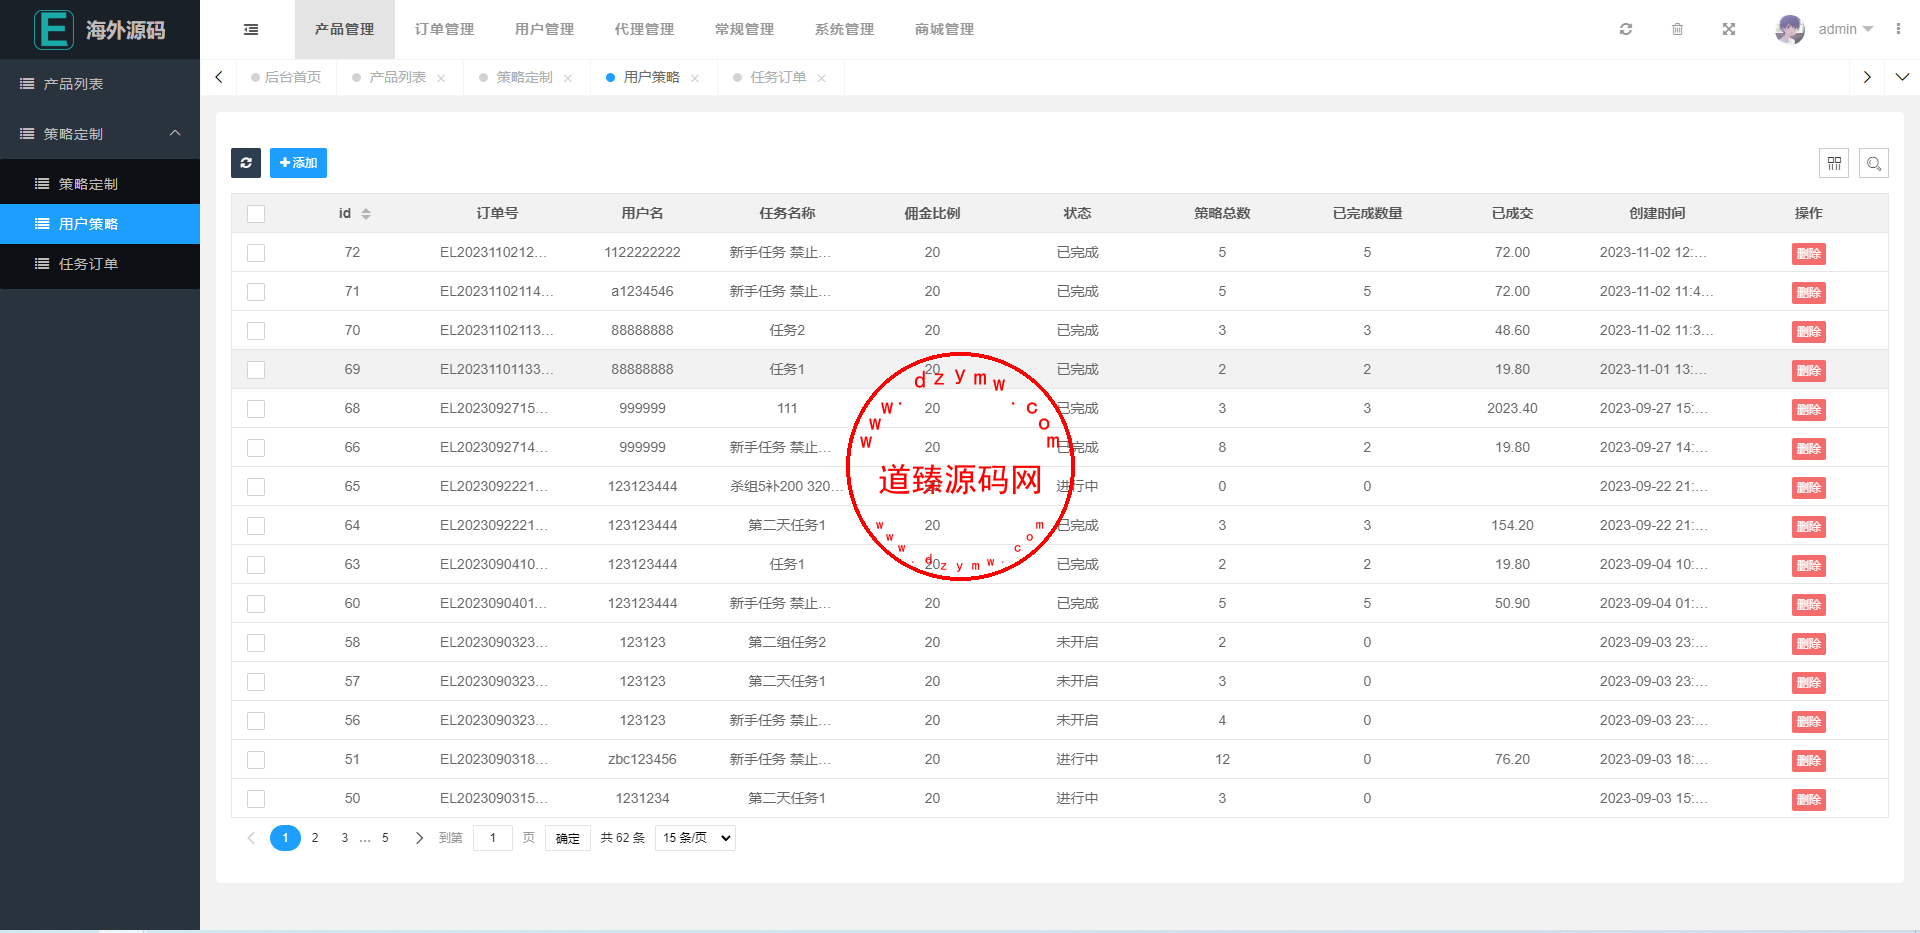Delete row with id 72
The width and height of the screenshot is (1920, 933).
[1808, 253]
